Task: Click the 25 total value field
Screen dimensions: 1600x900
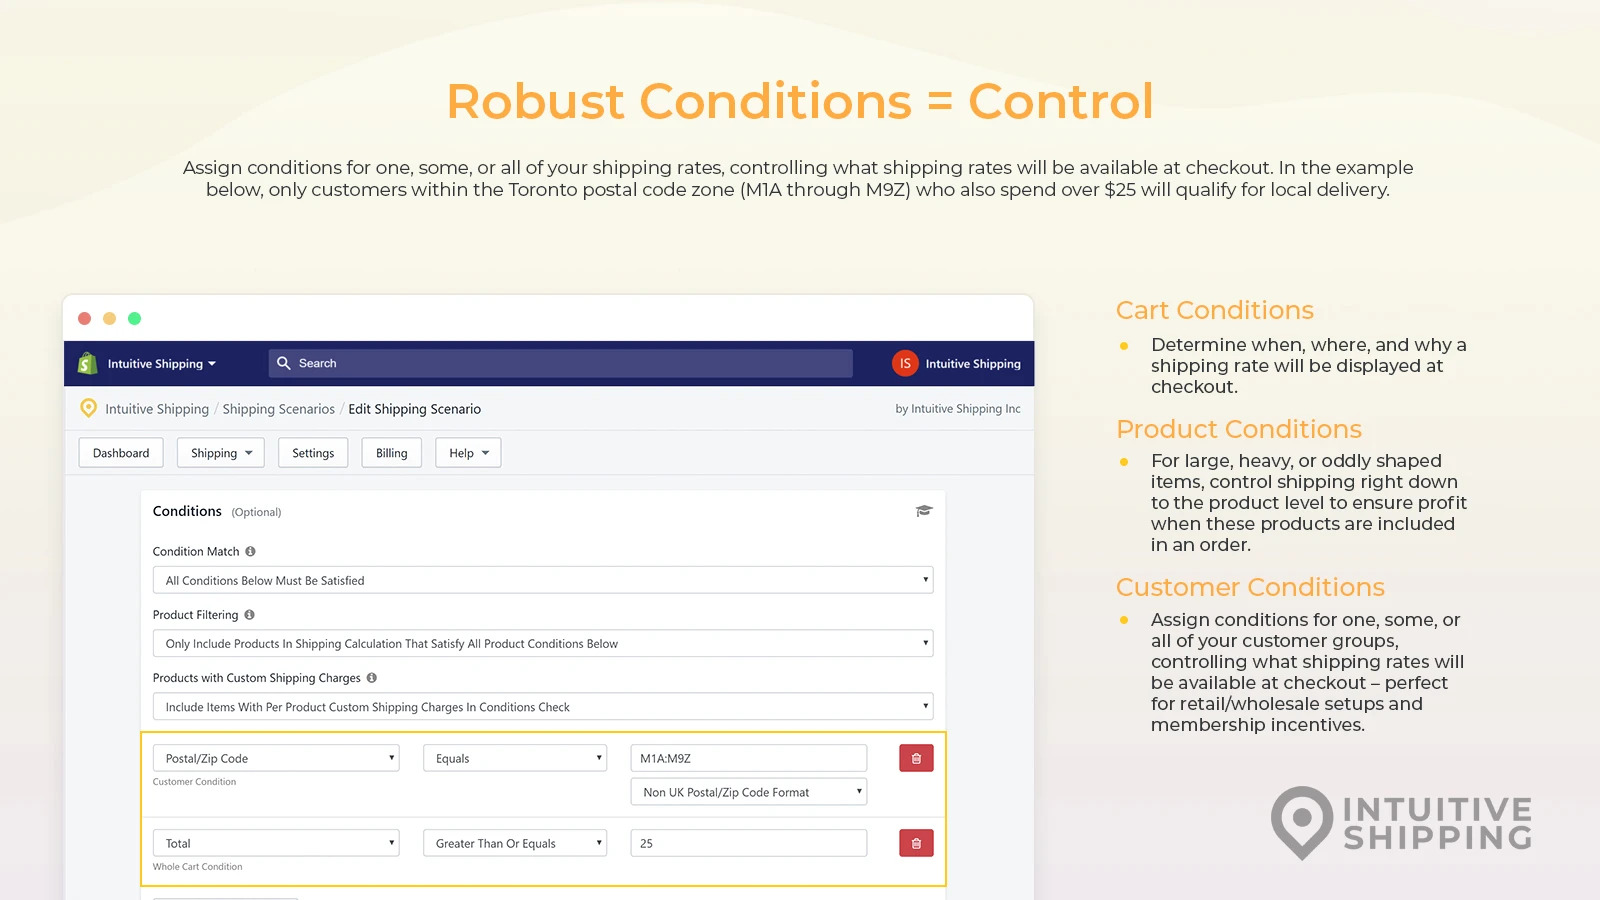Action: coord(749,843)
